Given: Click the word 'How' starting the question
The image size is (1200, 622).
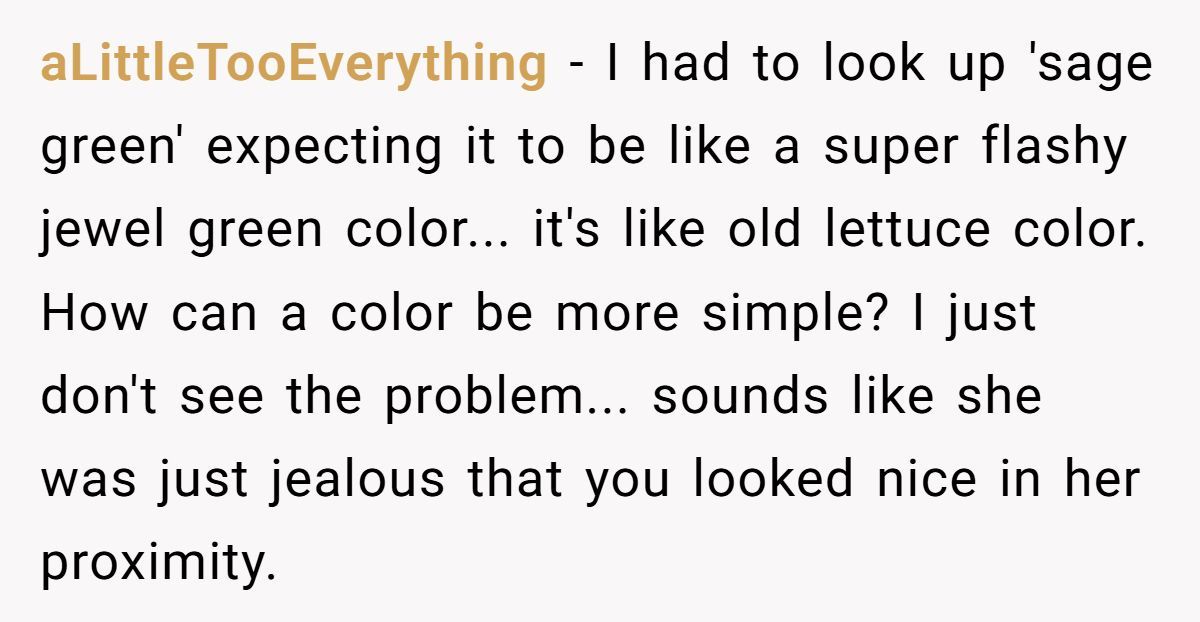Looking at the screenshot, I should pyautogui.click(x=93, y=314).
